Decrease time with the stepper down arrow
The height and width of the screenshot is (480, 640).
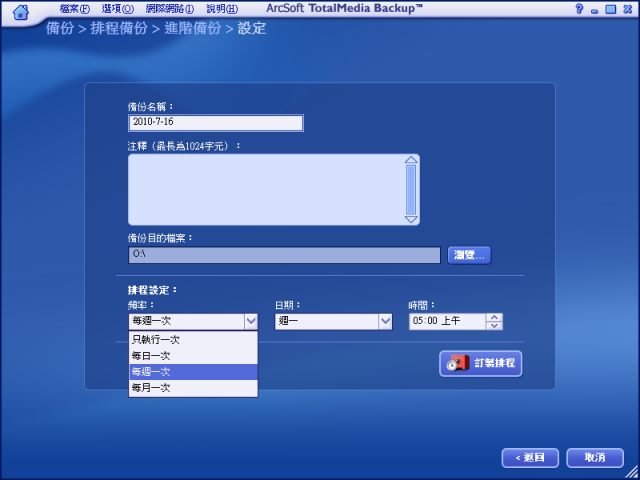(x=495, y=326)
